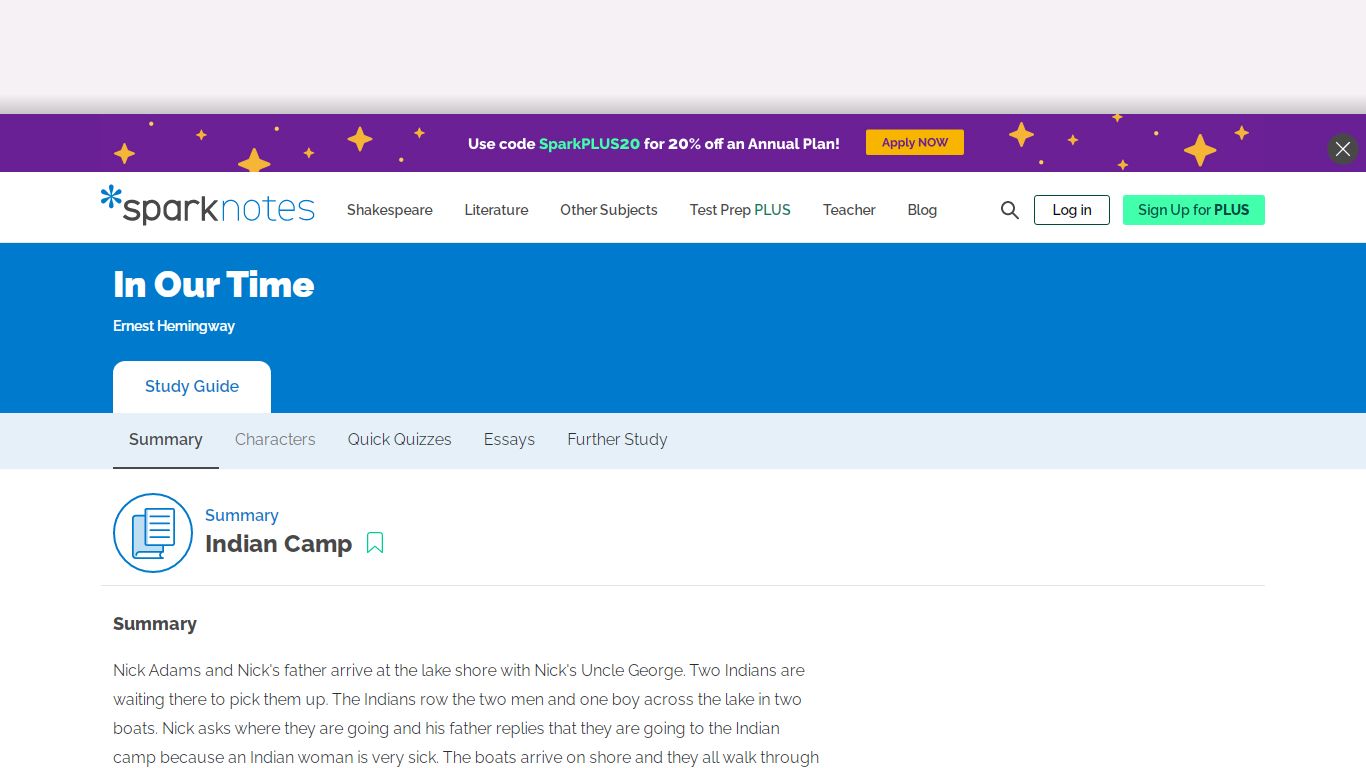The image size is (1366, 768).
Task: Open the Further Study tab
Action: tap(617, 440)
